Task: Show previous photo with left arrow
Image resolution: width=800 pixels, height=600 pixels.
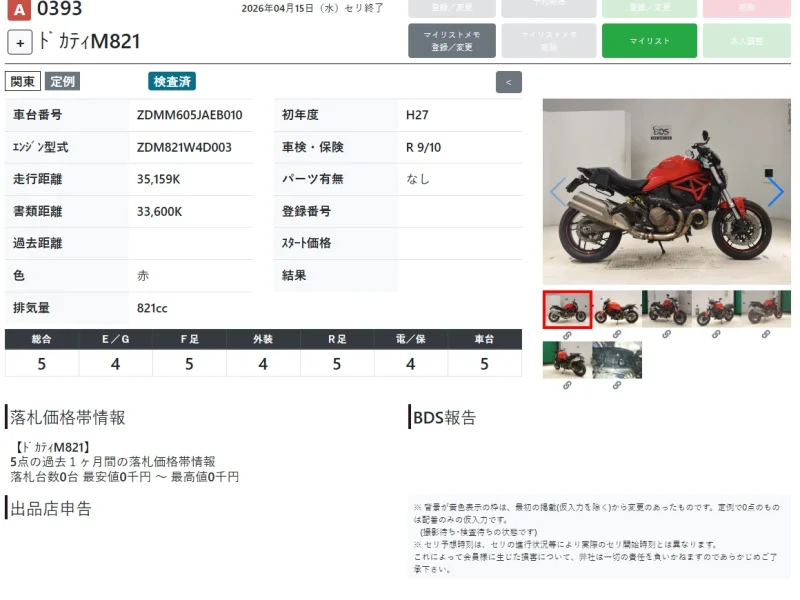Action: (558, 192)
